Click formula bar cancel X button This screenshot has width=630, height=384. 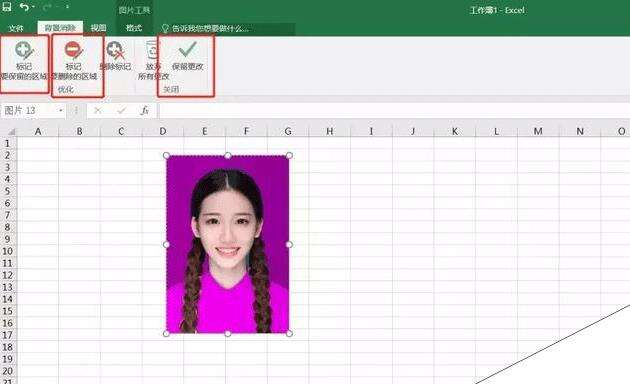[x=97, y=110]
